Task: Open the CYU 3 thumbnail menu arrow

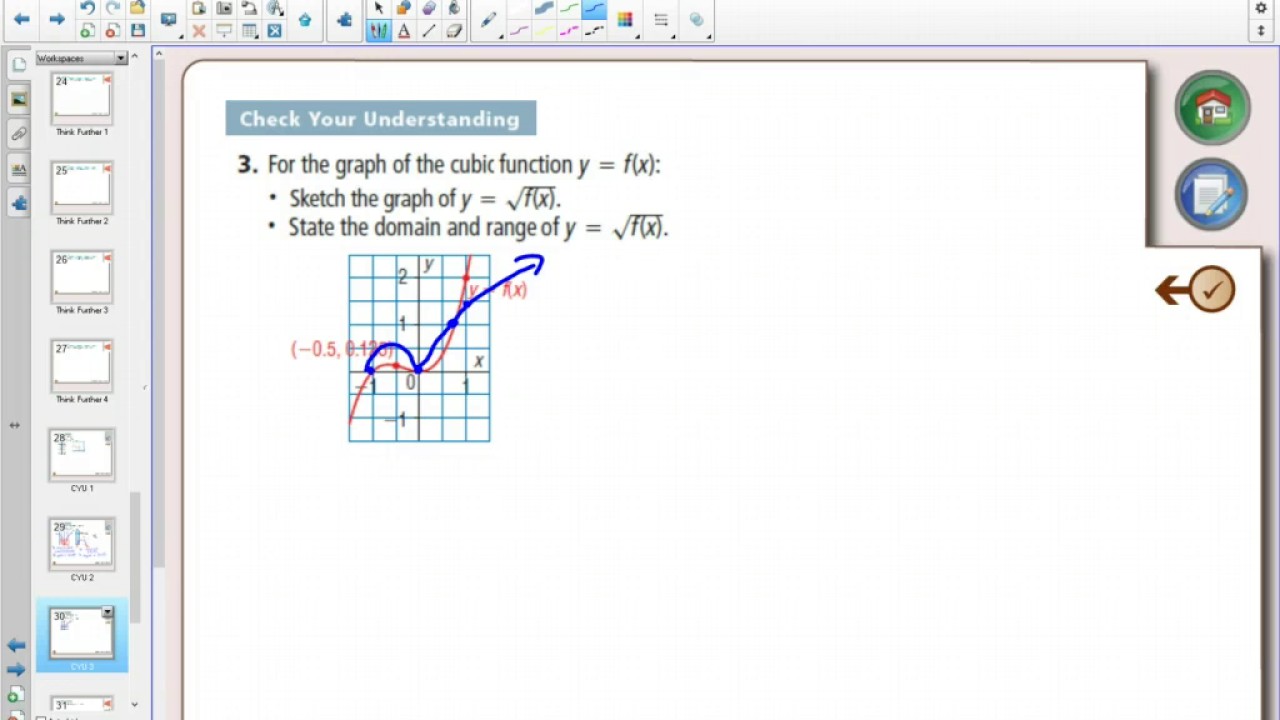Action: (107, 612)
